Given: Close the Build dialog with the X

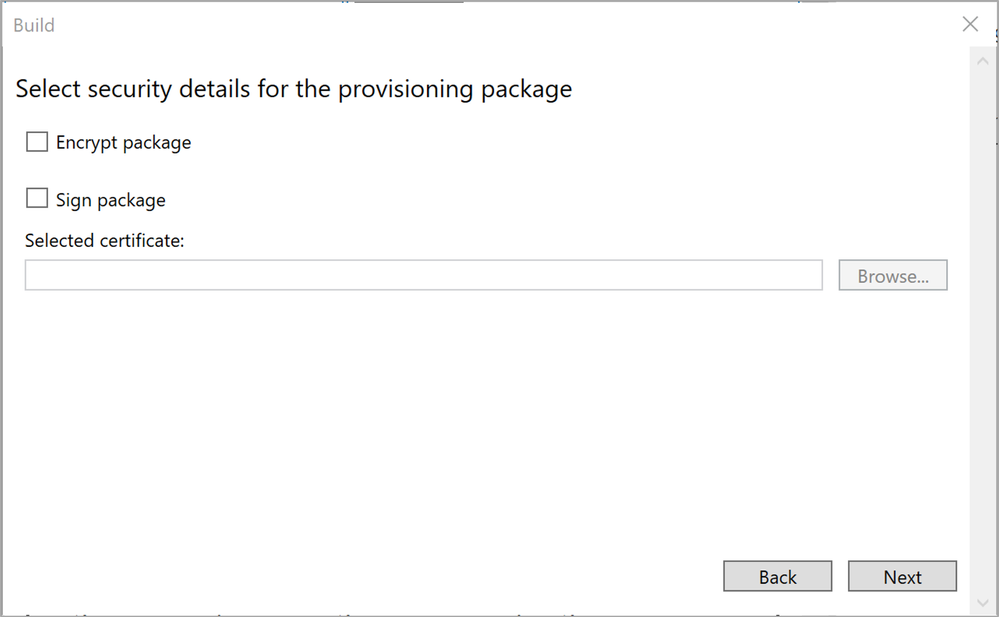Looking at the screenshot, I should click(970, 25).
